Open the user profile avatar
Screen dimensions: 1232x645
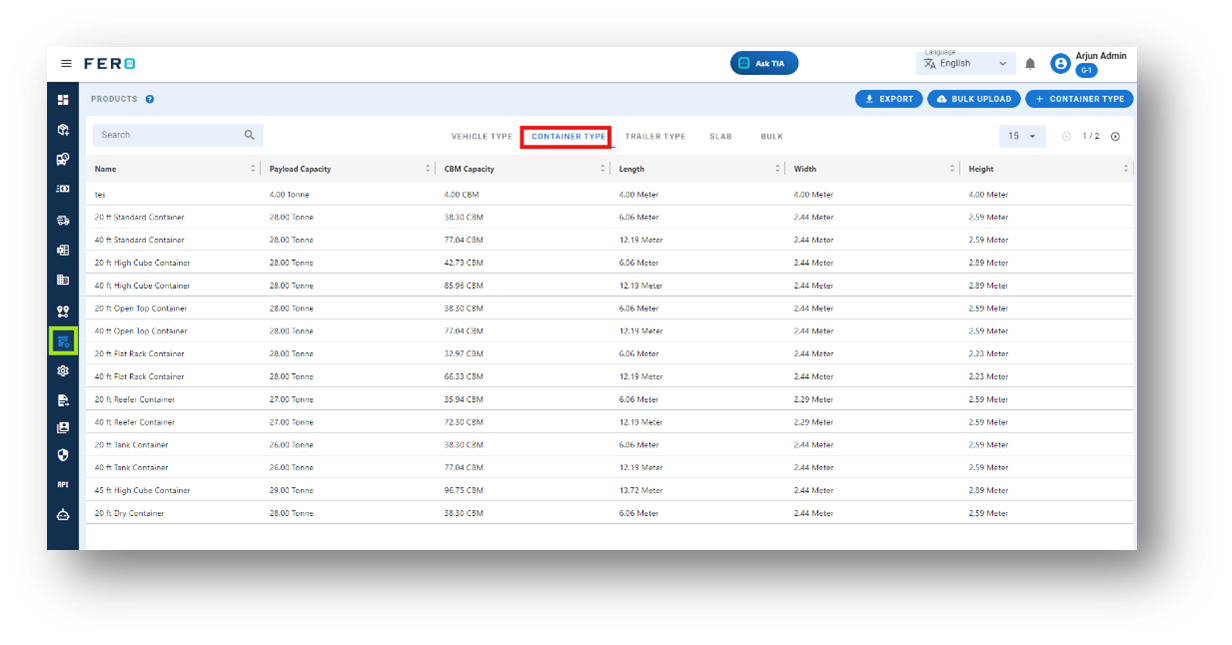click(1060, 64)
